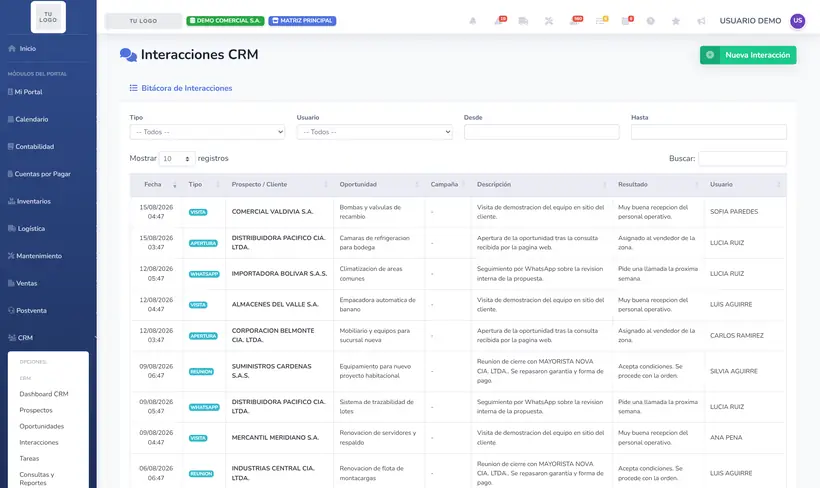Click the Buscar search field
The width and height of the screenshot is (820, 488).
click(x=743, y=158)
